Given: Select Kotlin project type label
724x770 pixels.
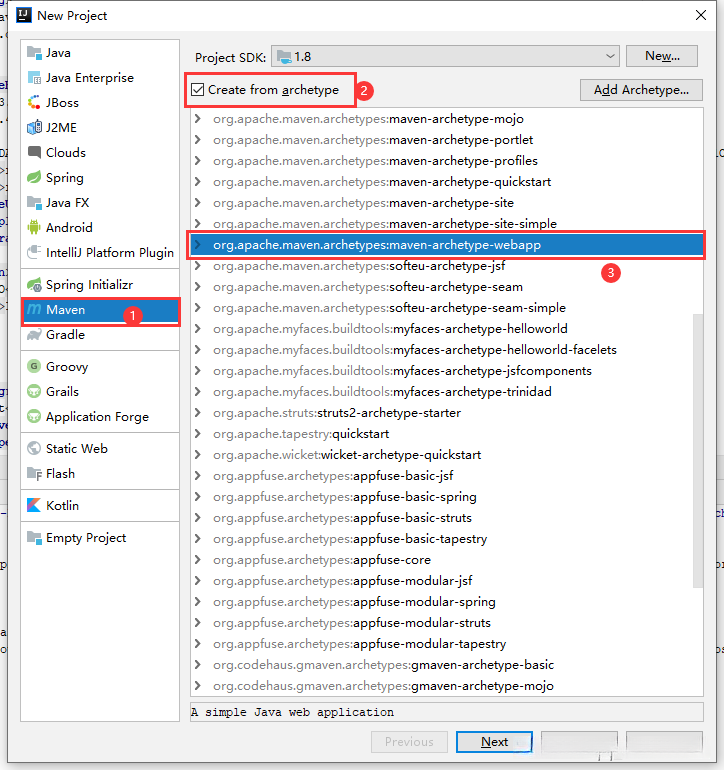Looking at the screenshot, I should coord(62,505).
